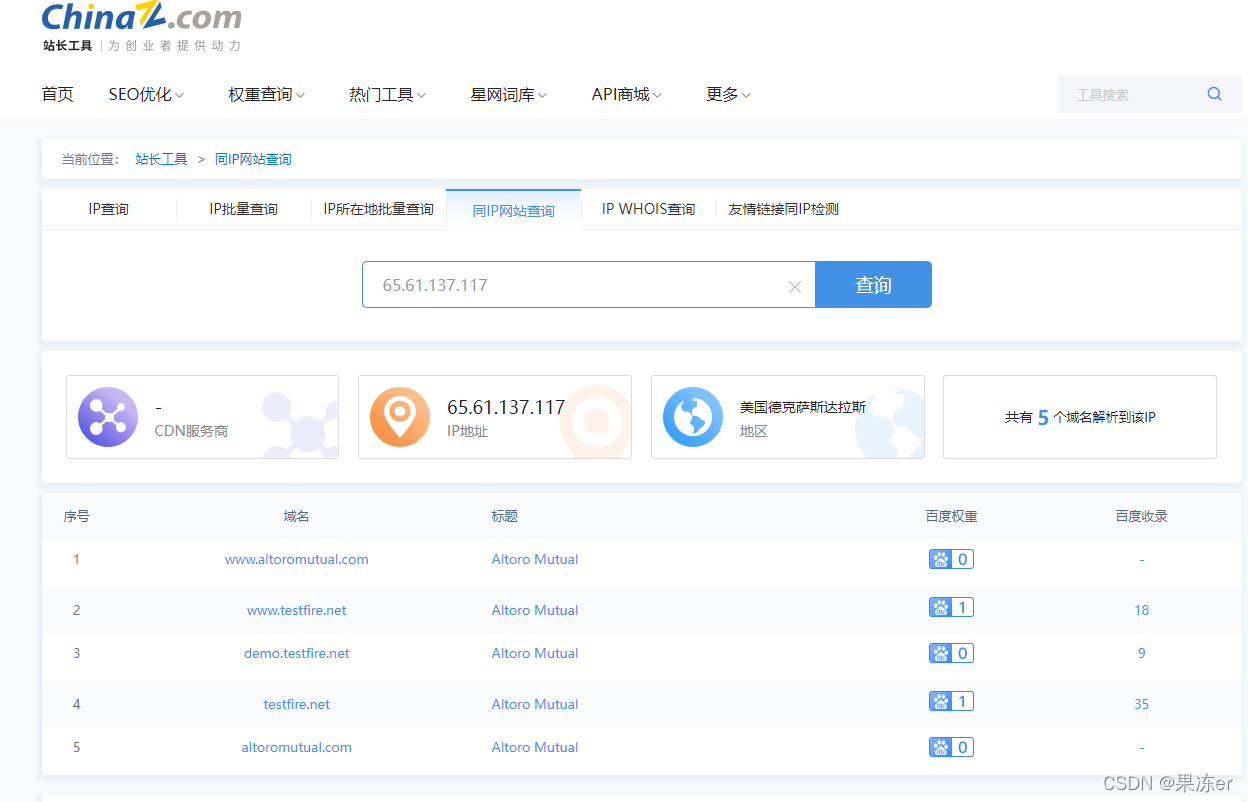The height and width of the screenshot is (802, 1248).
Task: Go to 首页 in the navigation
Action: tap(58, 94)
